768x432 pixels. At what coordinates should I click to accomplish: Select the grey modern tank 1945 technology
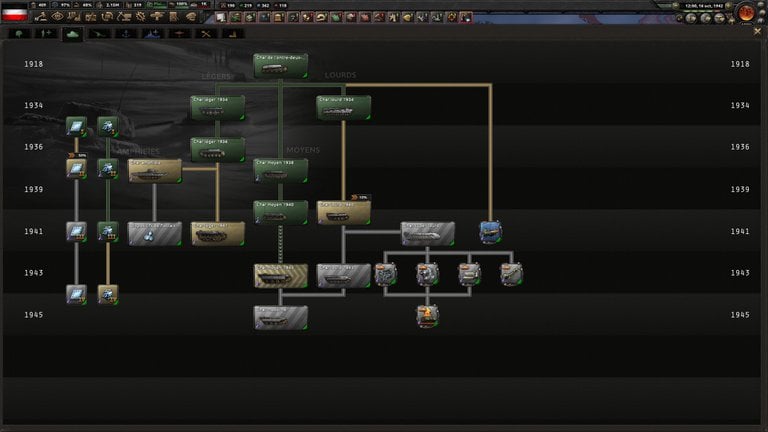[x=281, y=318]
